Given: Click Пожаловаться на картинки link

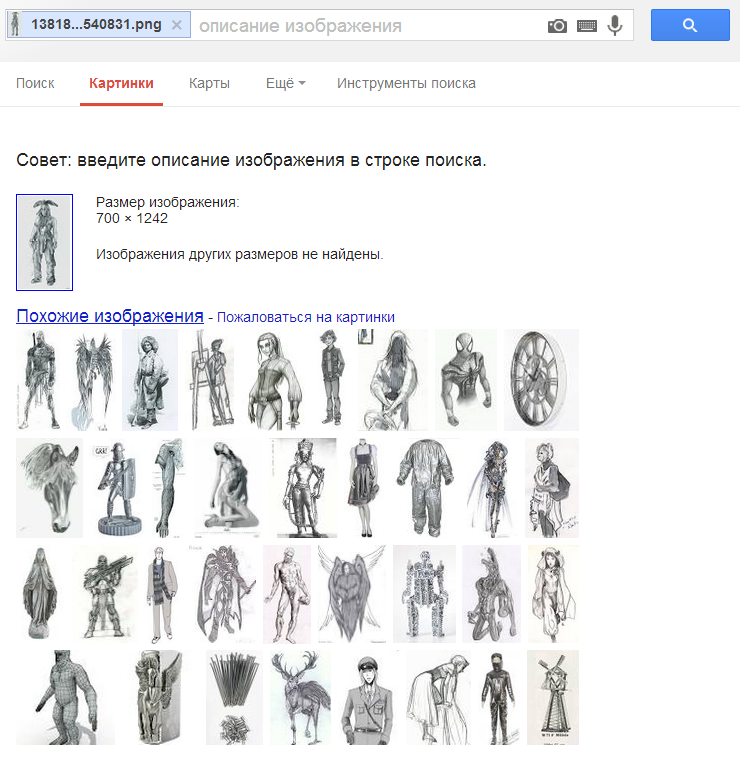Looking at the screenshot, I should [306, 317].
